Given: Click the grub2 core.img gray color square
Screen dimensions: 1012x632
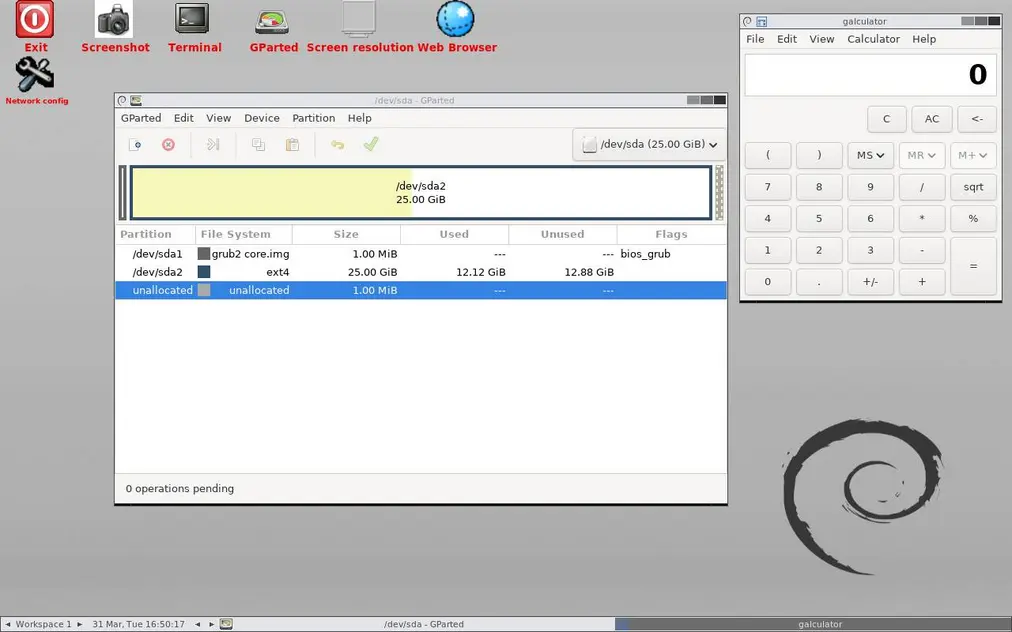Looking at the screenshot, I should pyautogui.click(x=204, y=254).
